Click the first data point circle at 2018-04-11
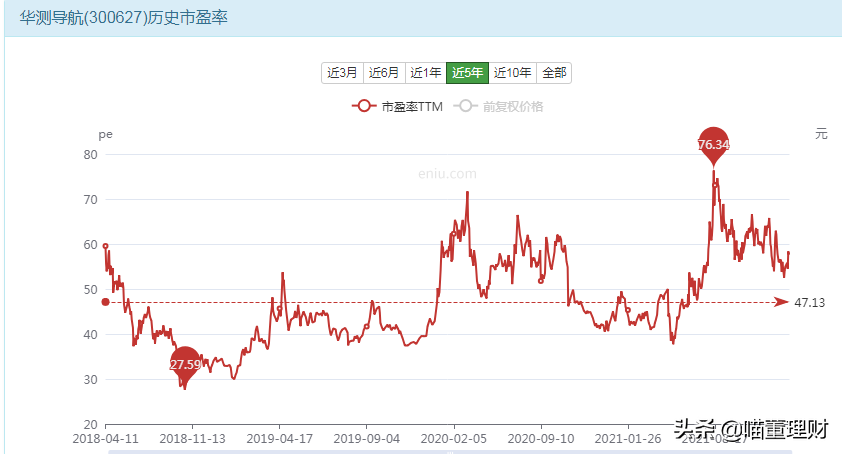The width and height of the screenshot is (842, 454). pyautogui.click(x=105, y=246)
